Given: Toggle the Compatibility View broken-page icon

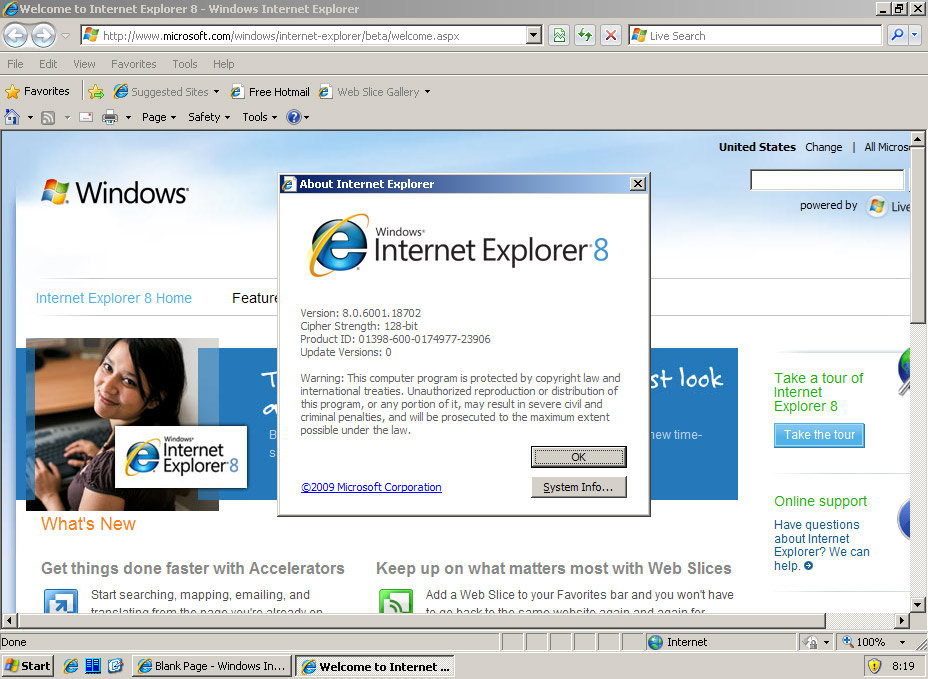Looking at the screenshot, I should pyautogui.click(x=559, y=36).
